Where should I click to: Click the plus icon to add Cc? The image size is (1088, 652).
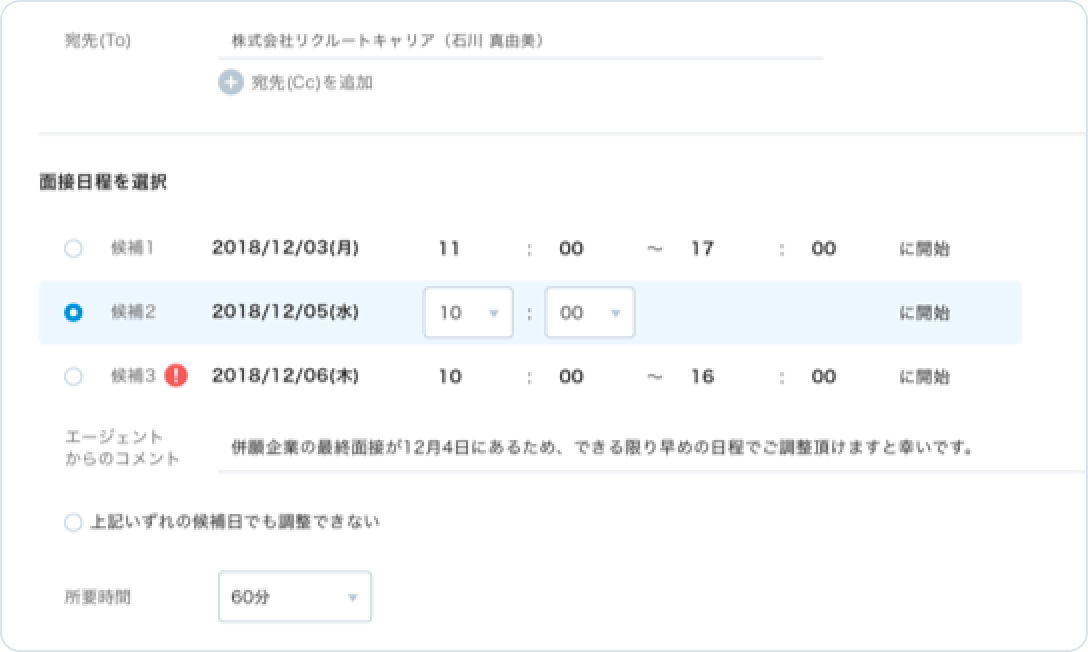(231, 82)
